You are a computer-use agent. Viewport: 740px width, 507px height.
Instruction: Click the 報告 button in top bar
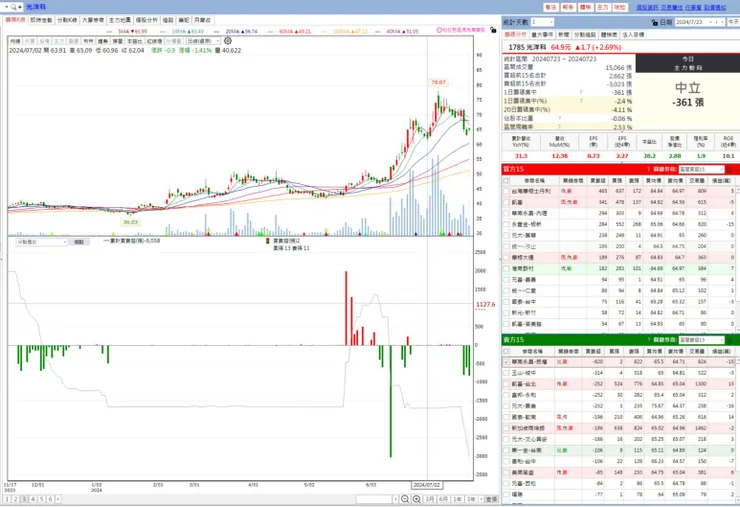tap(568, 7)
